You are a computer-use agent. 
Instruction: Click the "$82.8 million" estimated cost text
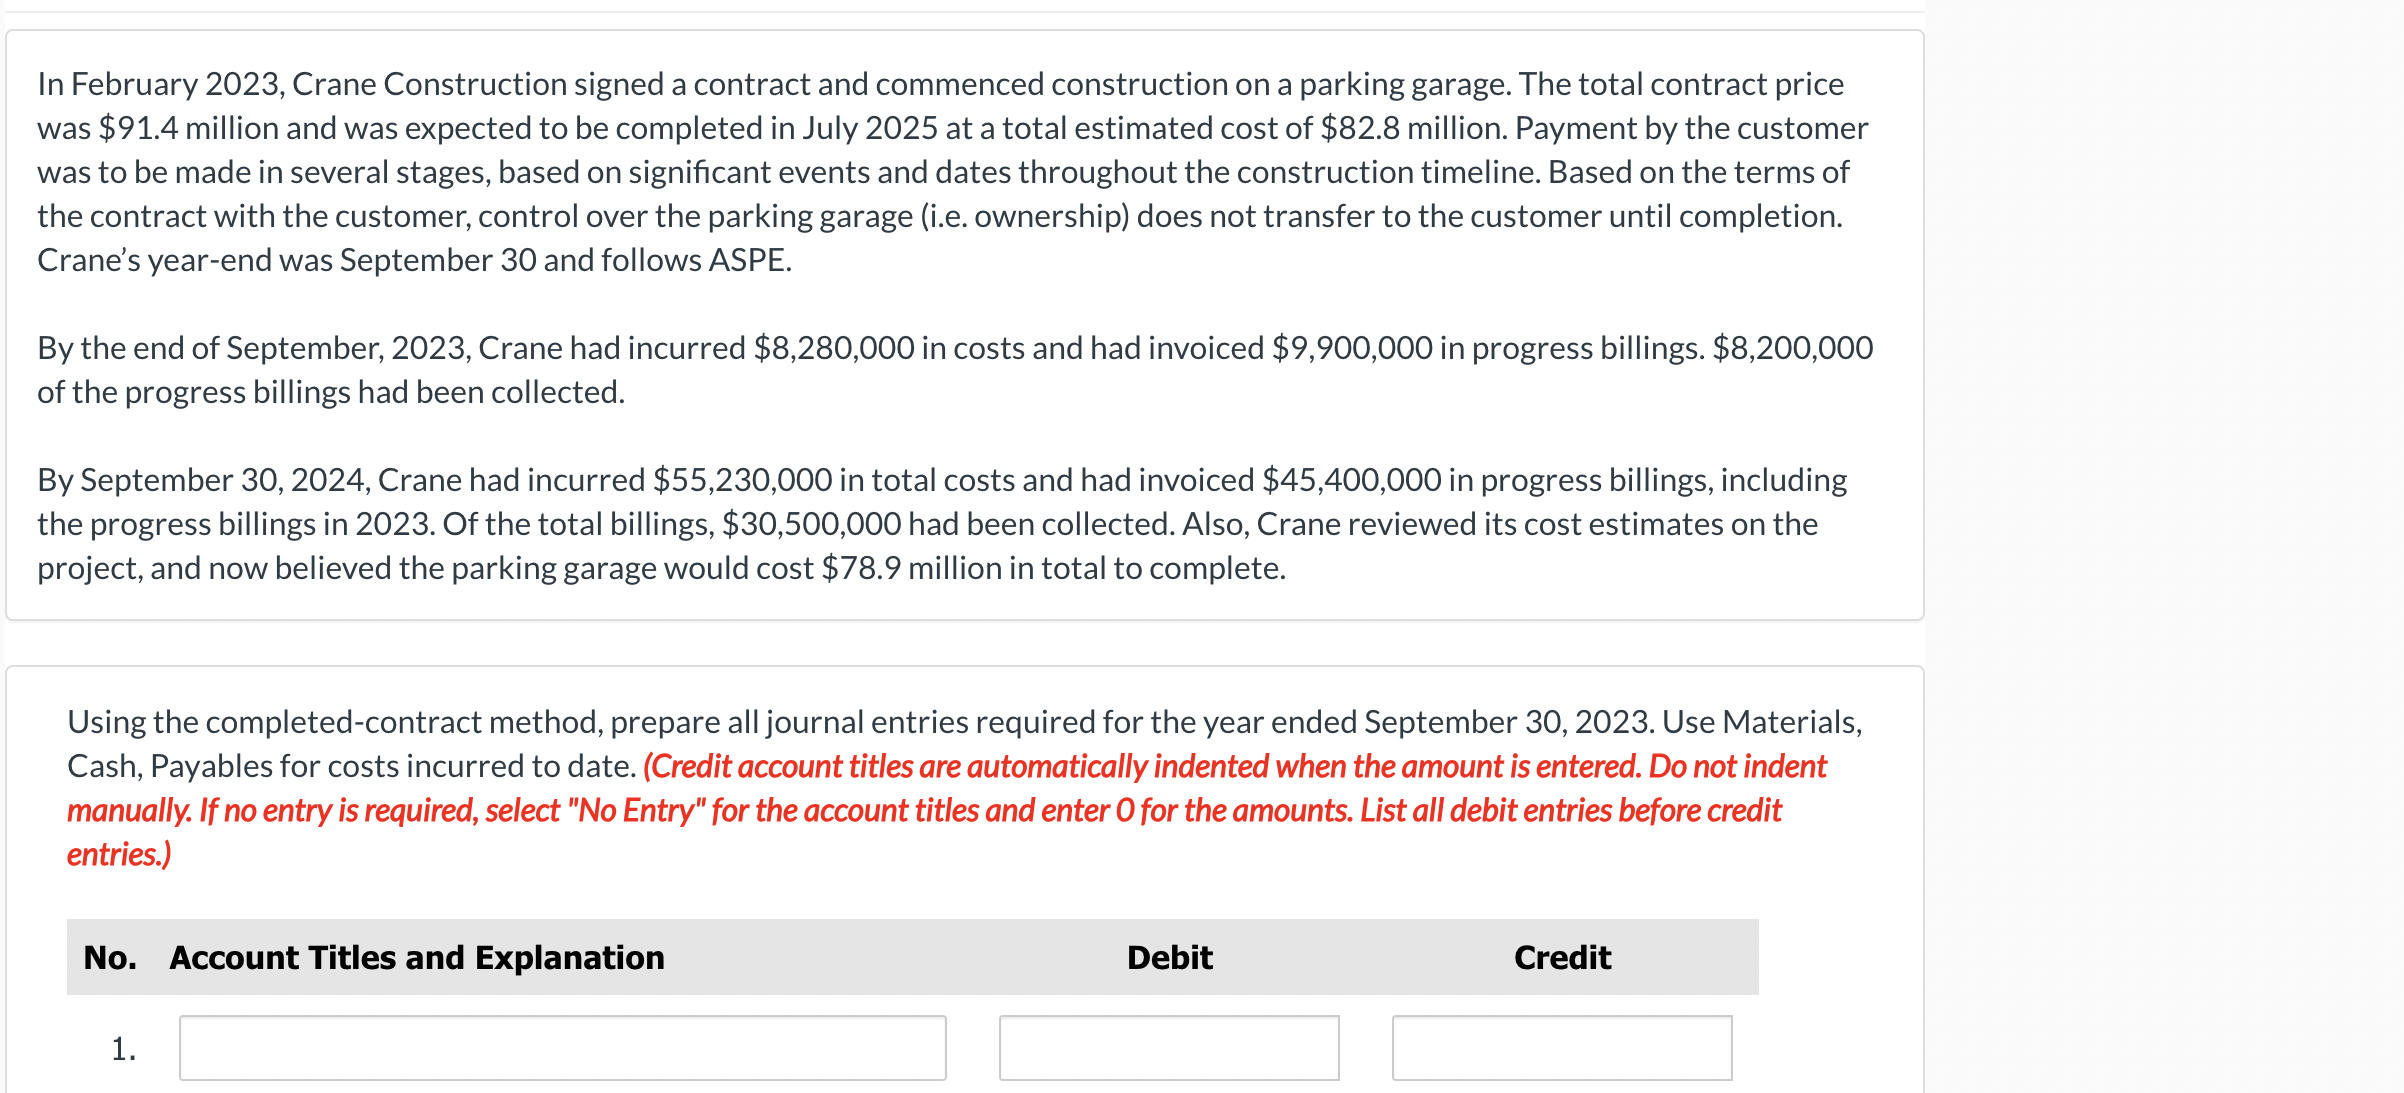click(x=1410, y=128)
